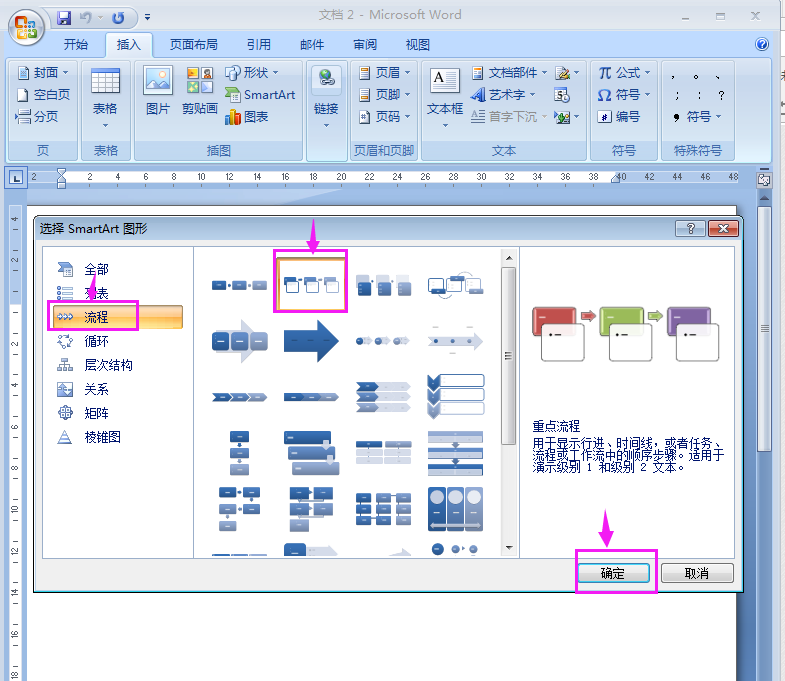Insert a number with 编号
The image size is (785, 681).
click(x=619, y=117)
